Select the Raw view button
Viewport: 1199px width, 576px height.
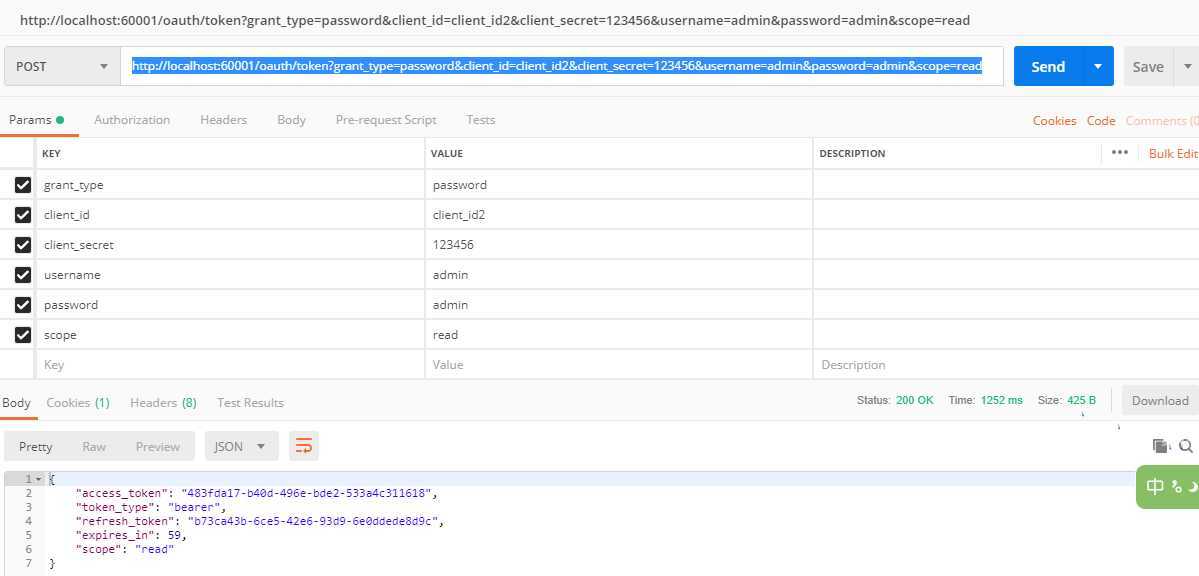(94, 446)
